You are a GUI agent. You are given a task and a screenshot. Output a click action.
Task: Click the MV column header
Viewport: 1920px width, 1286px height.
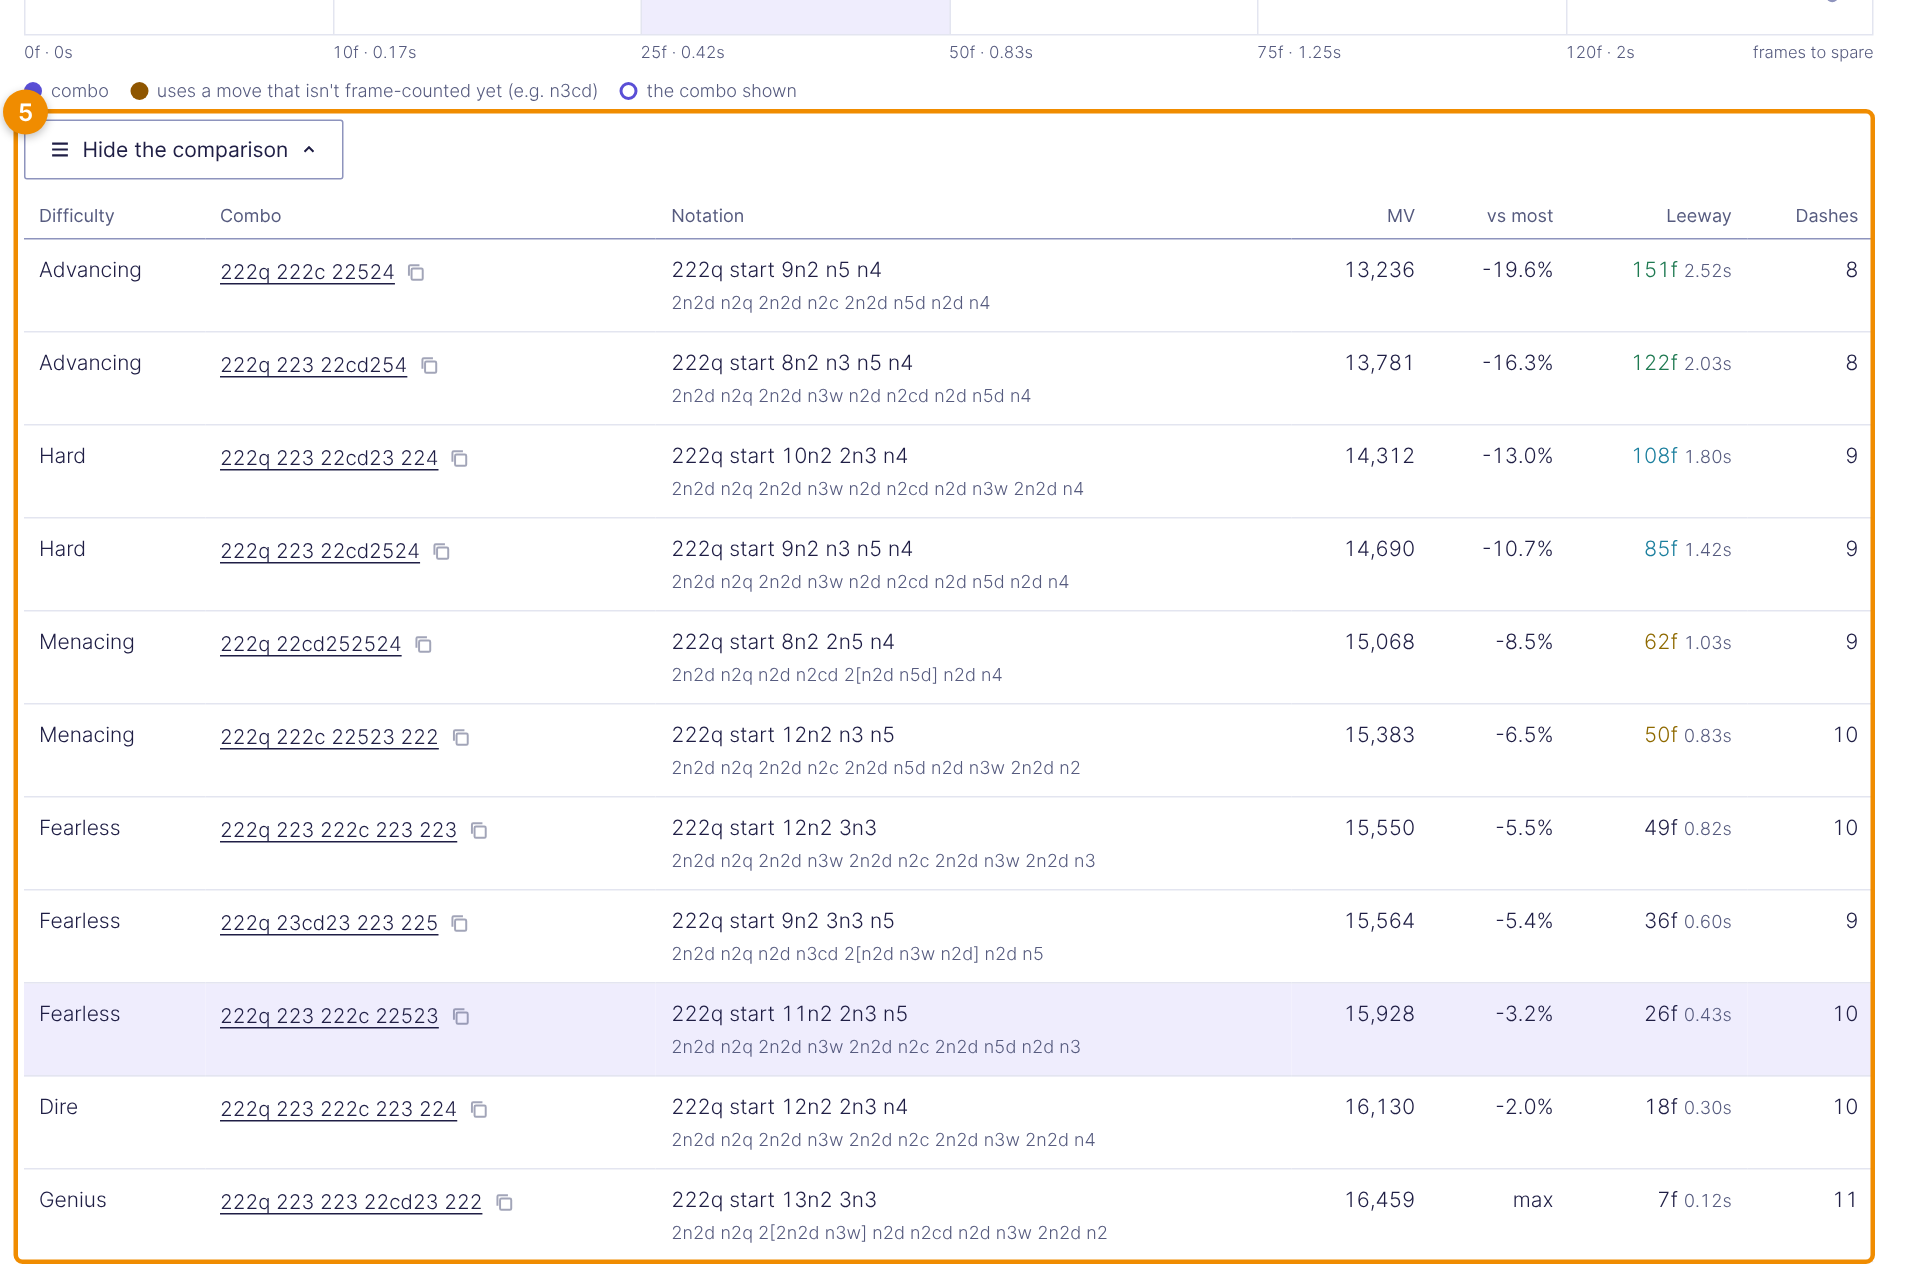click(x=1400, y=216)
